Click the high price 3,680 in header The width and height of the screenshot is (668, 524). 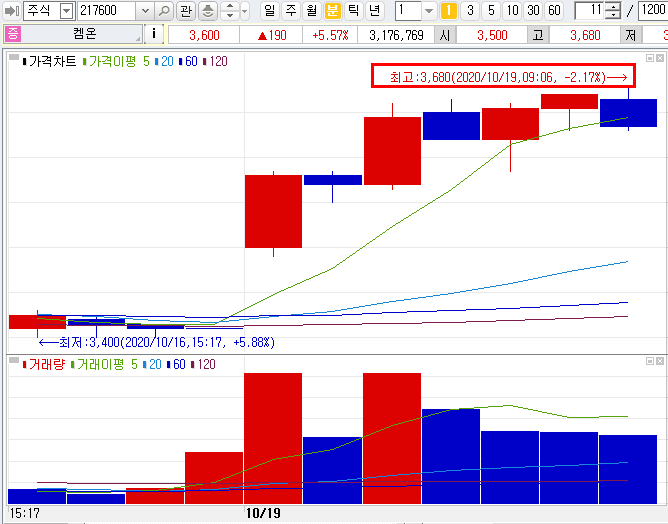tap(585, 35)
